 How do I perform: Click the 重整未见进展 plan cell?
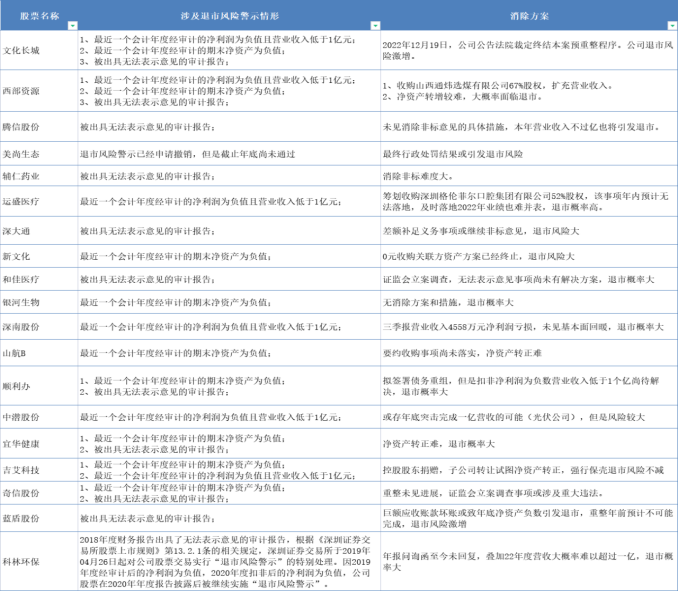pyautogui.click(x=529, y=493)
